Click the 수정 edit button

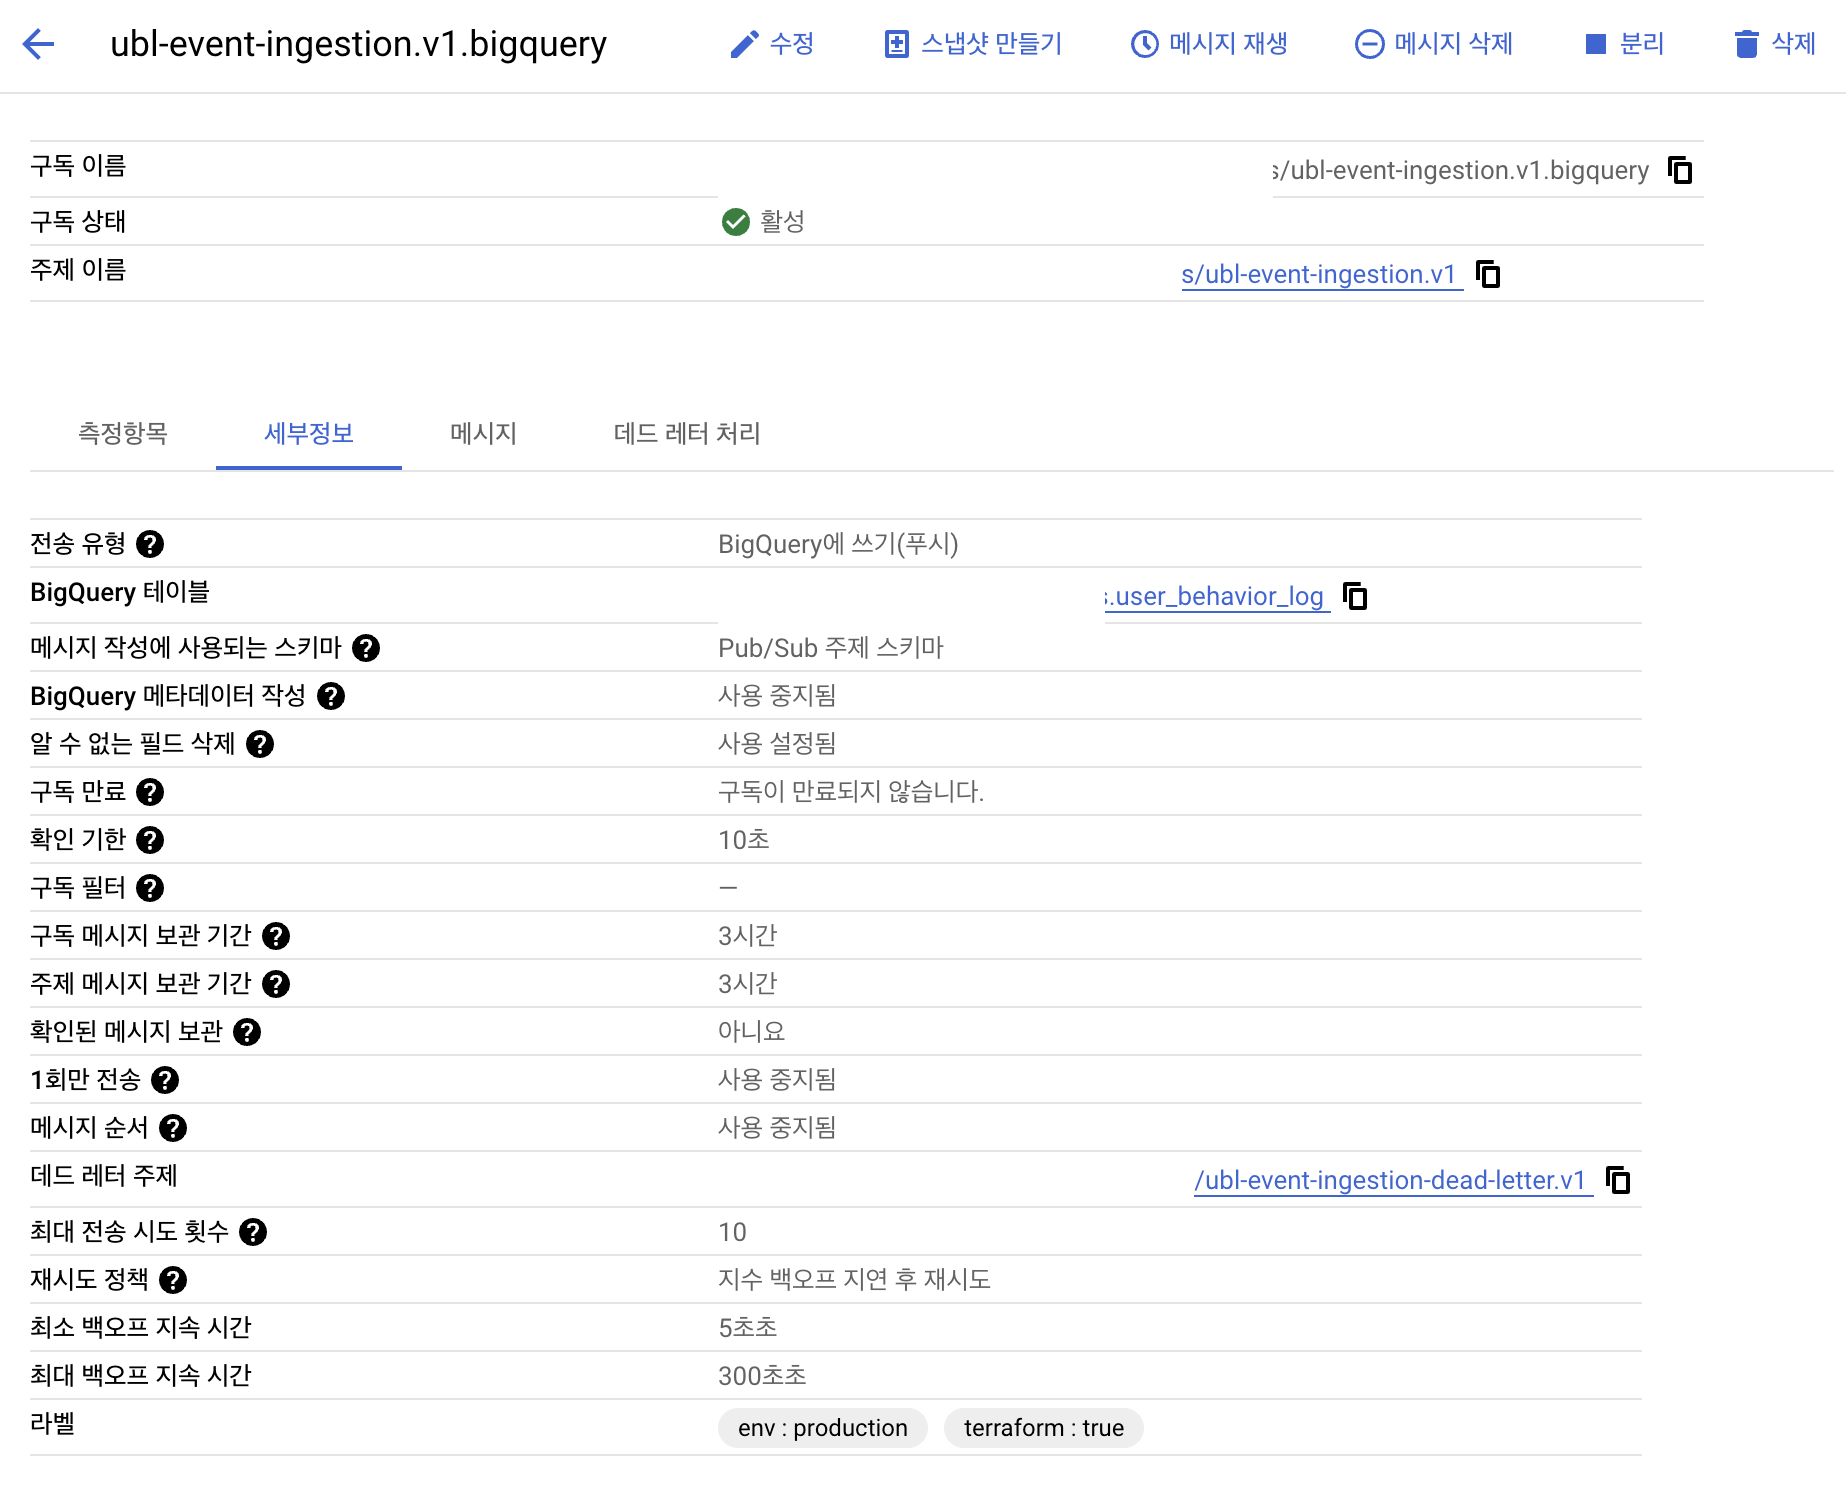pos(772,44)
